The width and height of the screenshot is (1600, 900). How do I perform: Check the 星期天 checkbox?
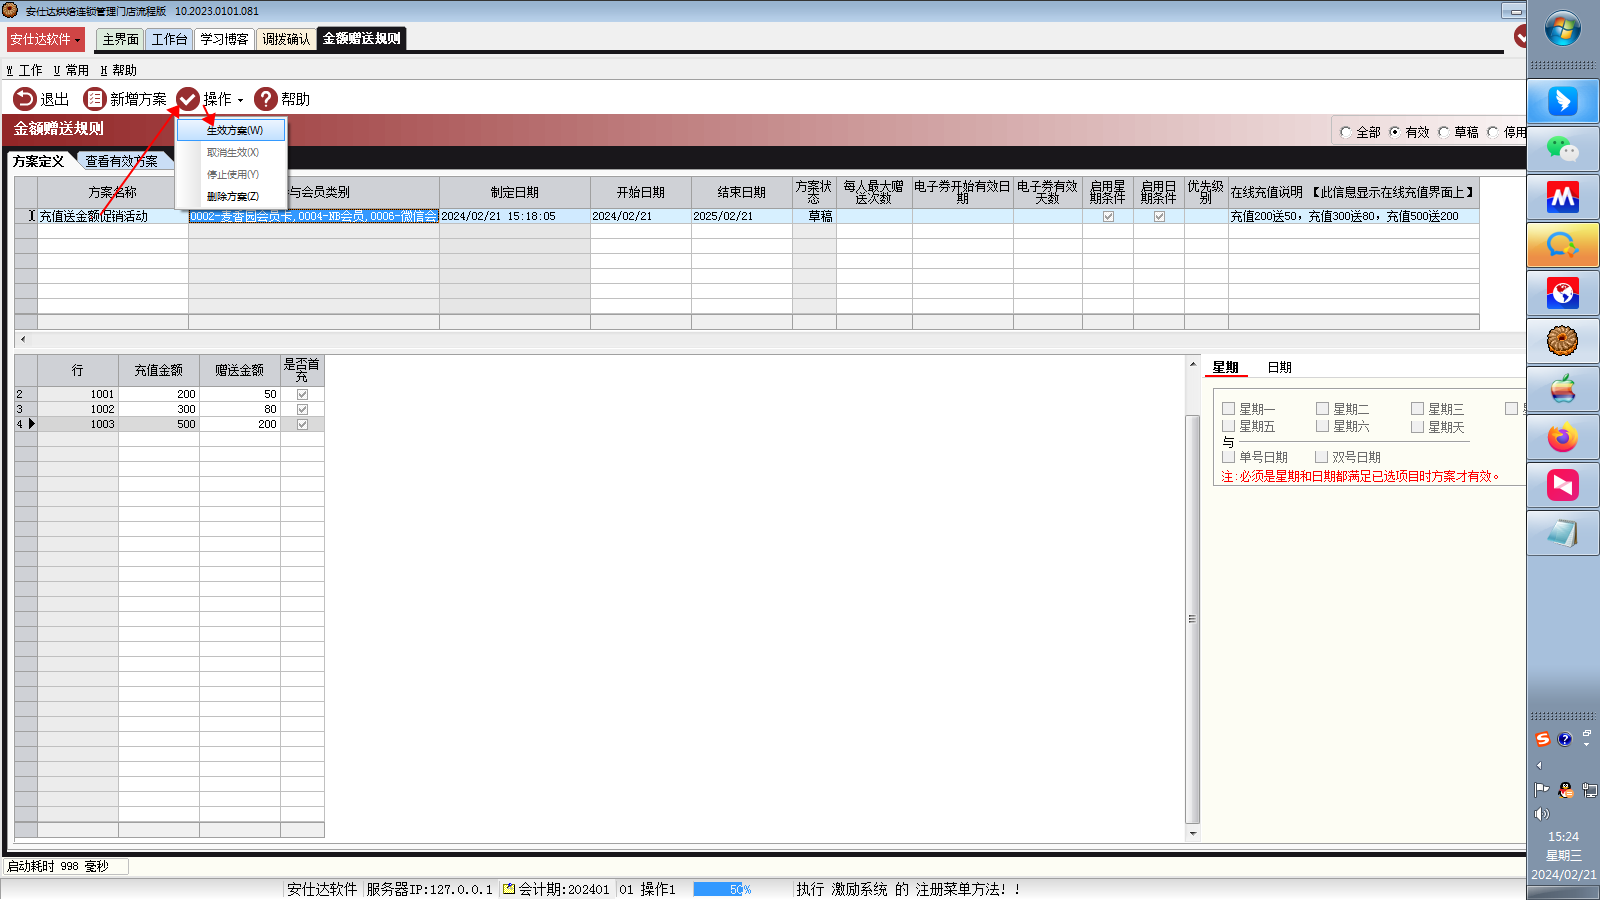coord(1418,427)
